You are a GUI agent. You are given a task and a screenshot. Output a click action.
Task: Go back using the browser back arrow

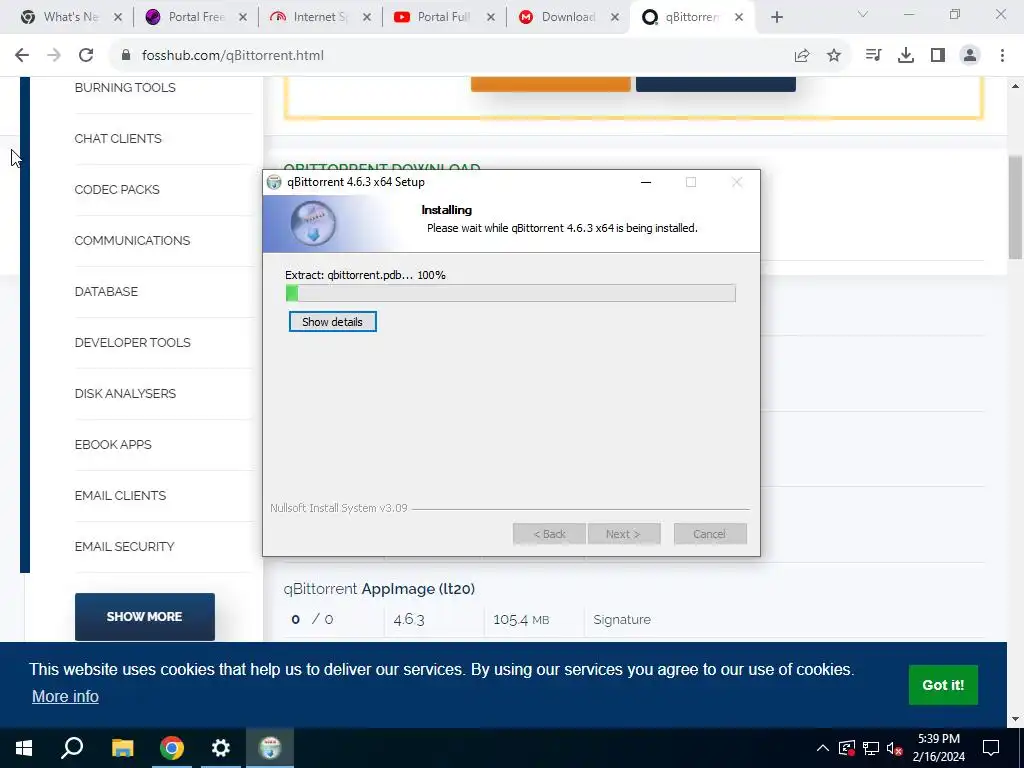[22, 56]
